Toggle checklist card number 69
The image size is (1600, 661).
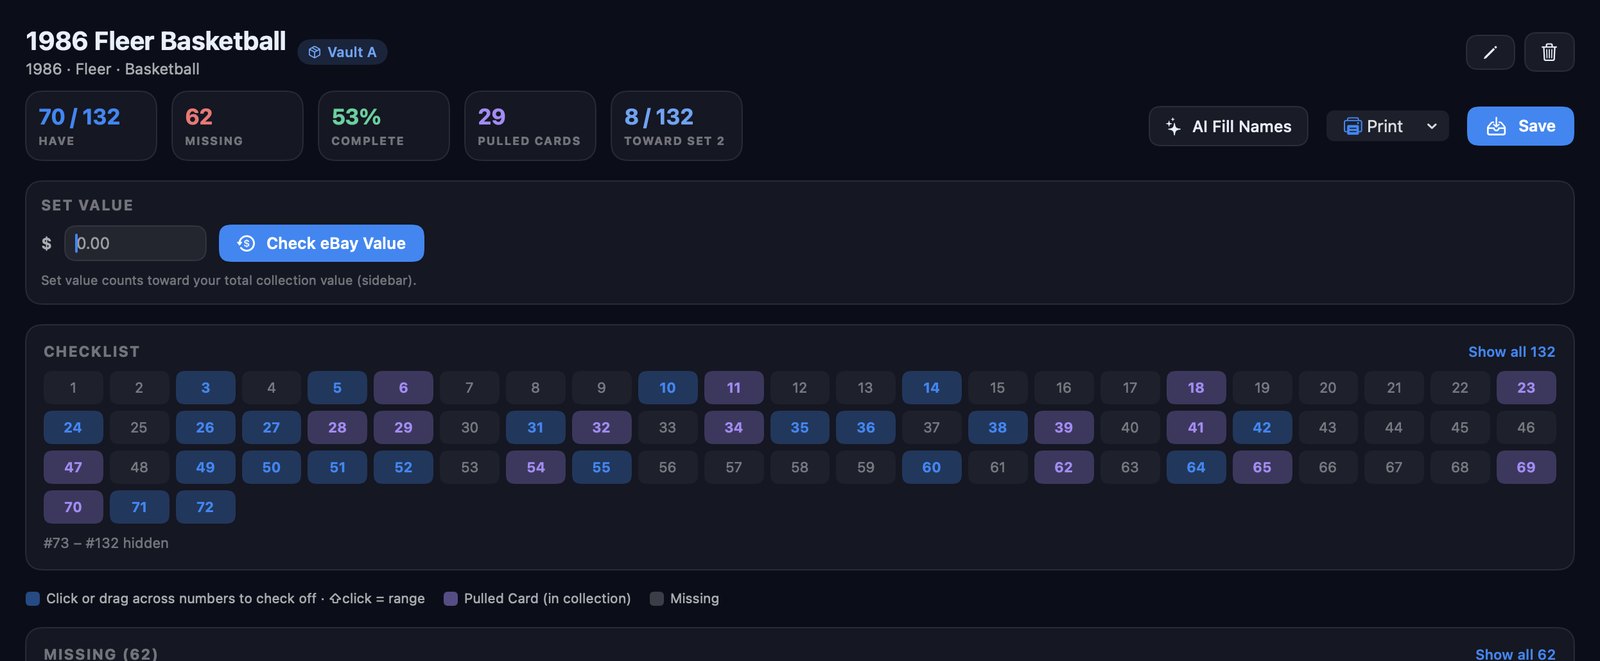(1526, 467)
